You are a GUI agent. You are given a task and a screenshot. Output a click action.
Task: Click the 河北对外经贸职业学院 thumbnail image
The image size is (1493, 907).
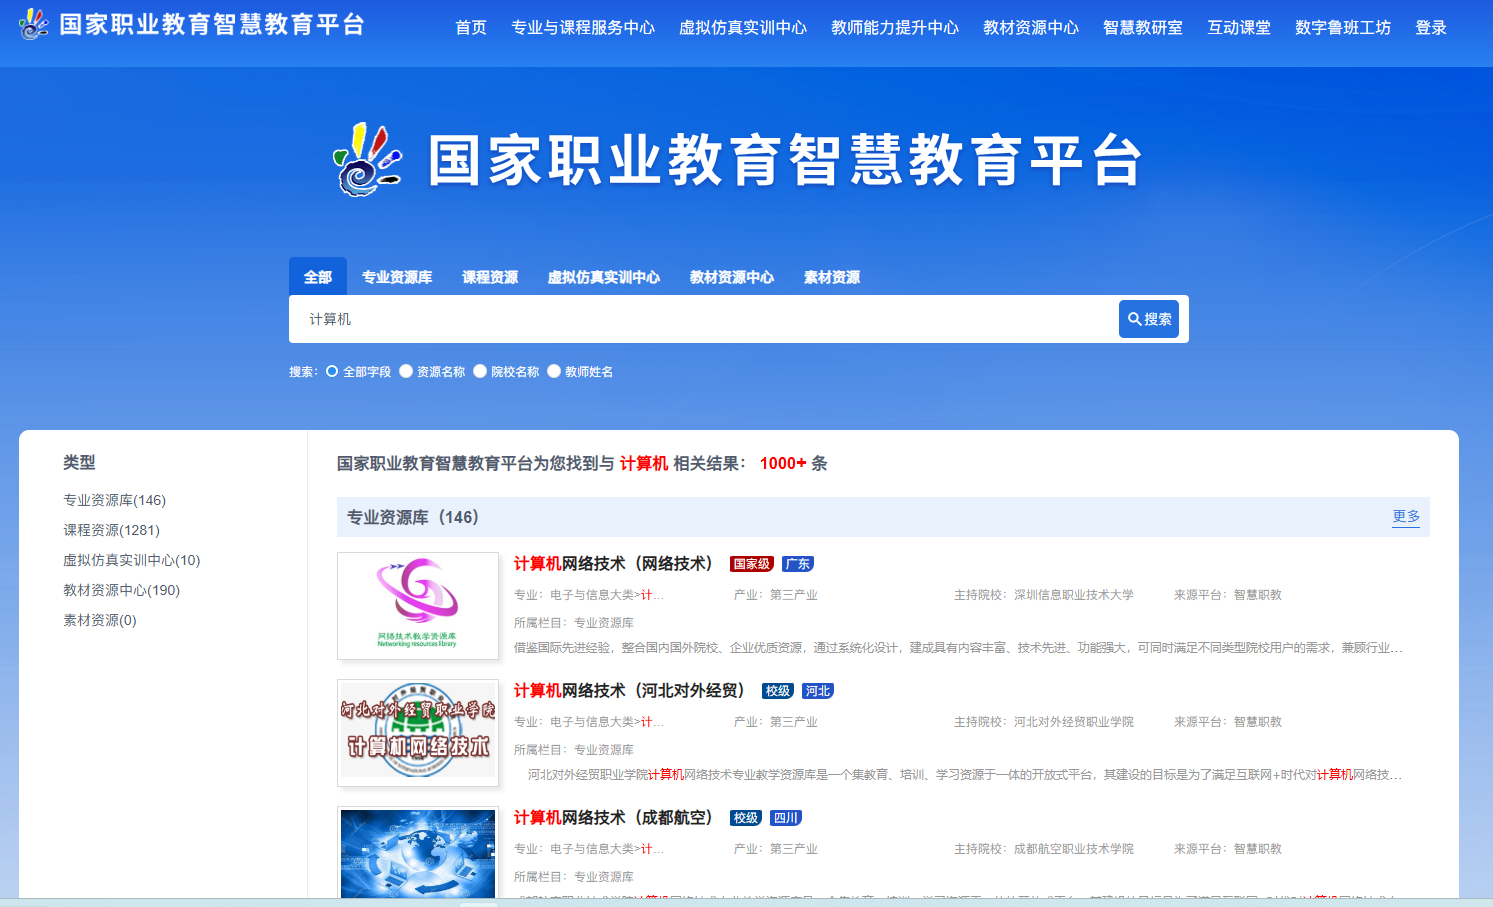point(418,733)
